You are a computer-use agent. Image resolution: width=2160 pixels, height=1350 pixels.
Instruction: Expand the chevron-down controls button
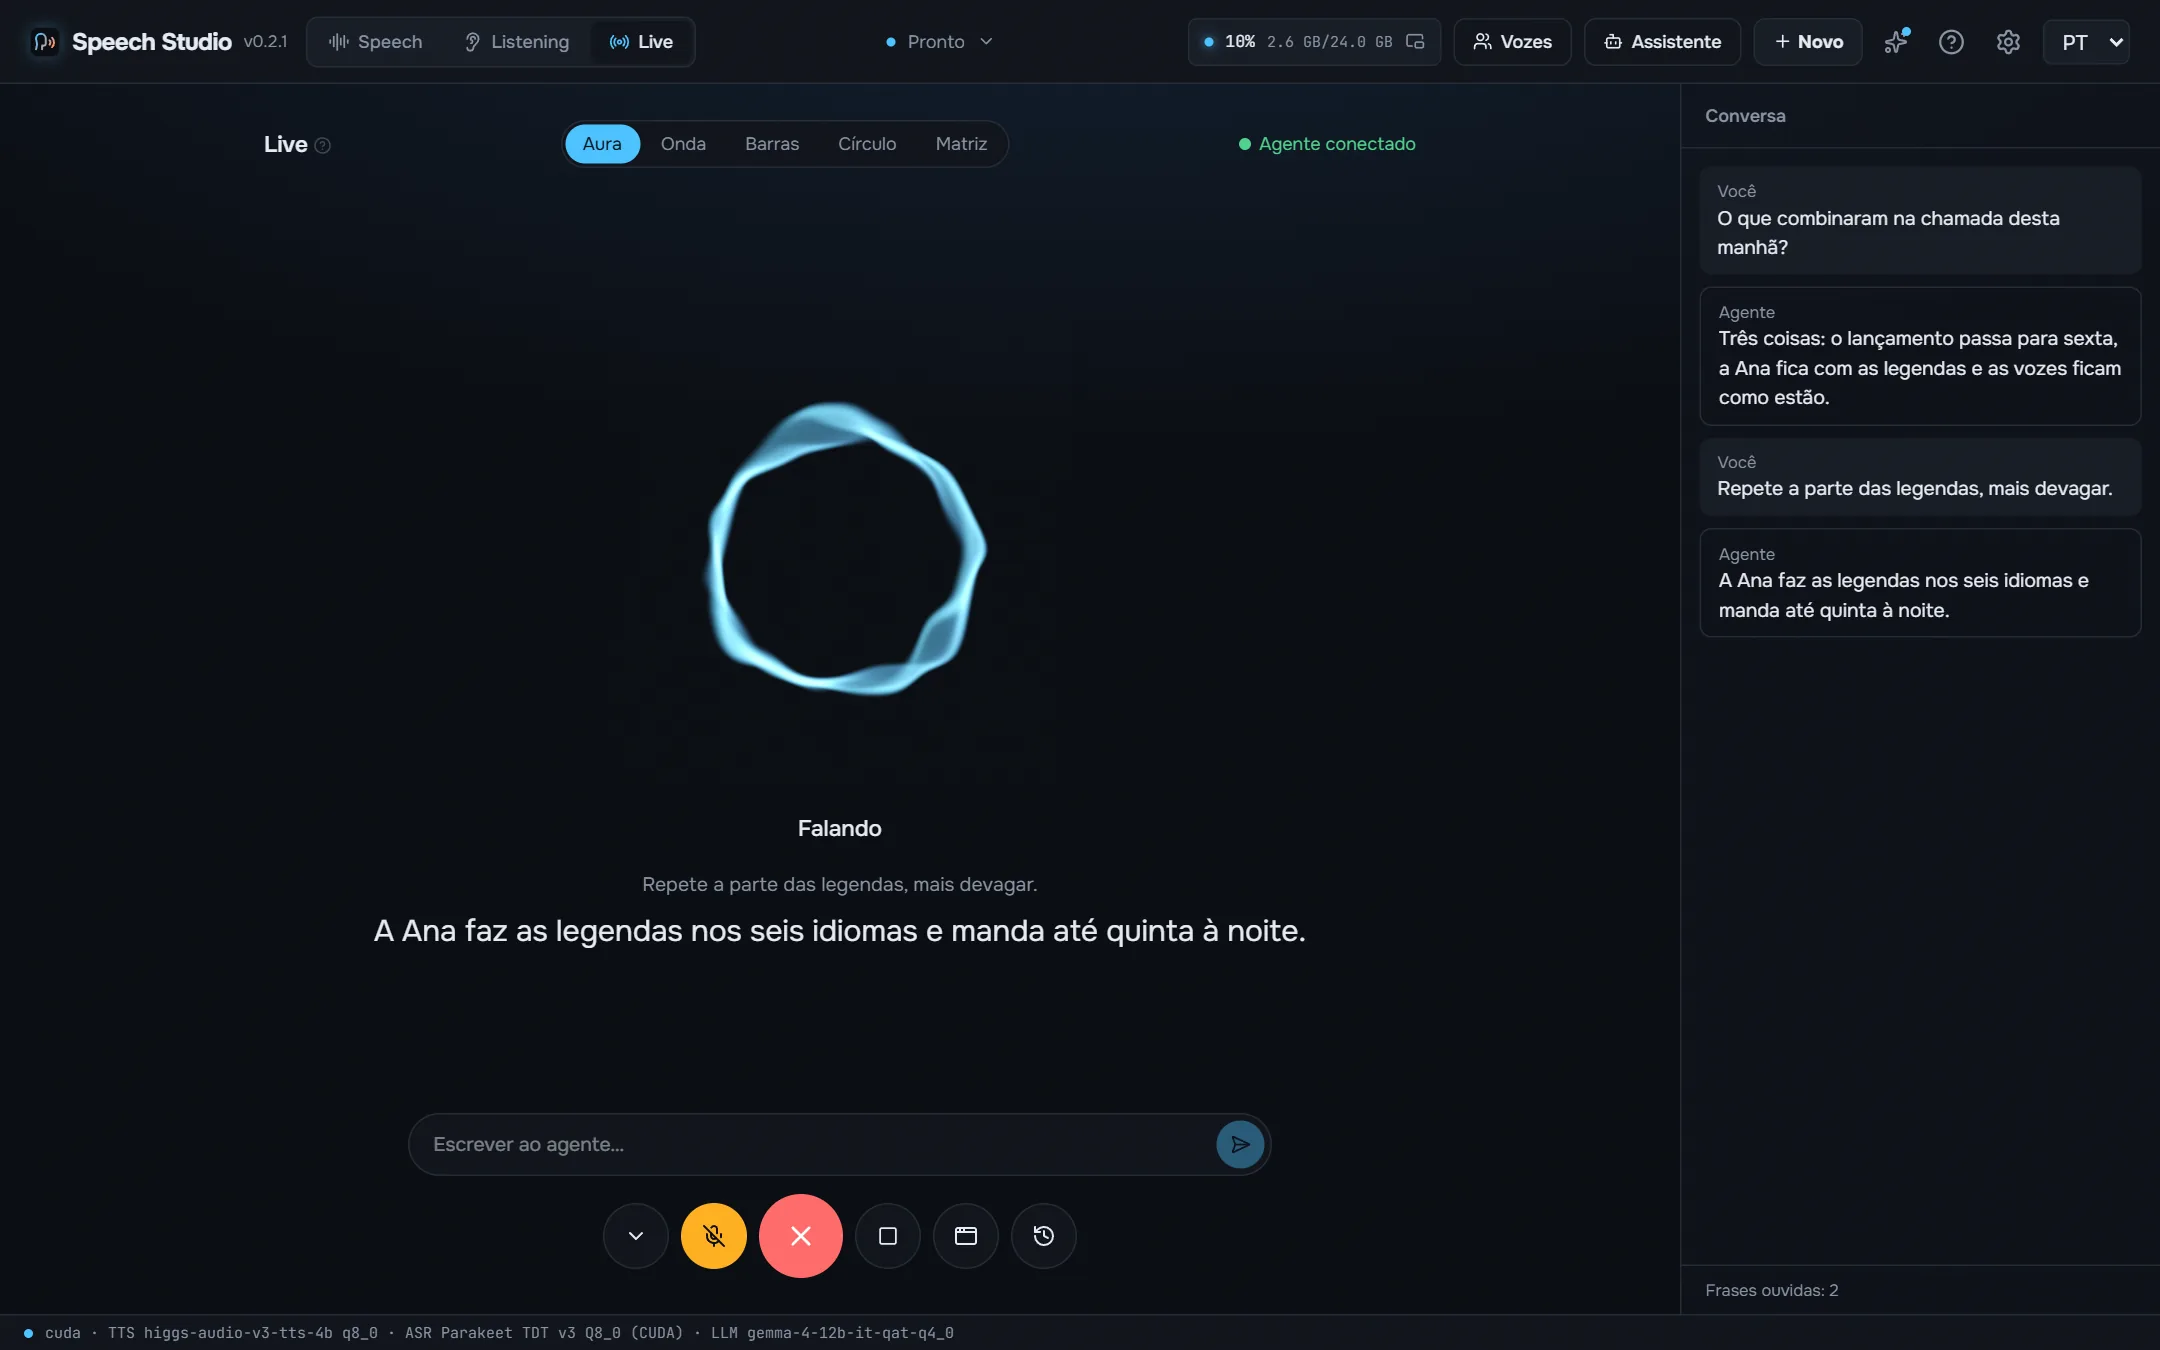635,1236
